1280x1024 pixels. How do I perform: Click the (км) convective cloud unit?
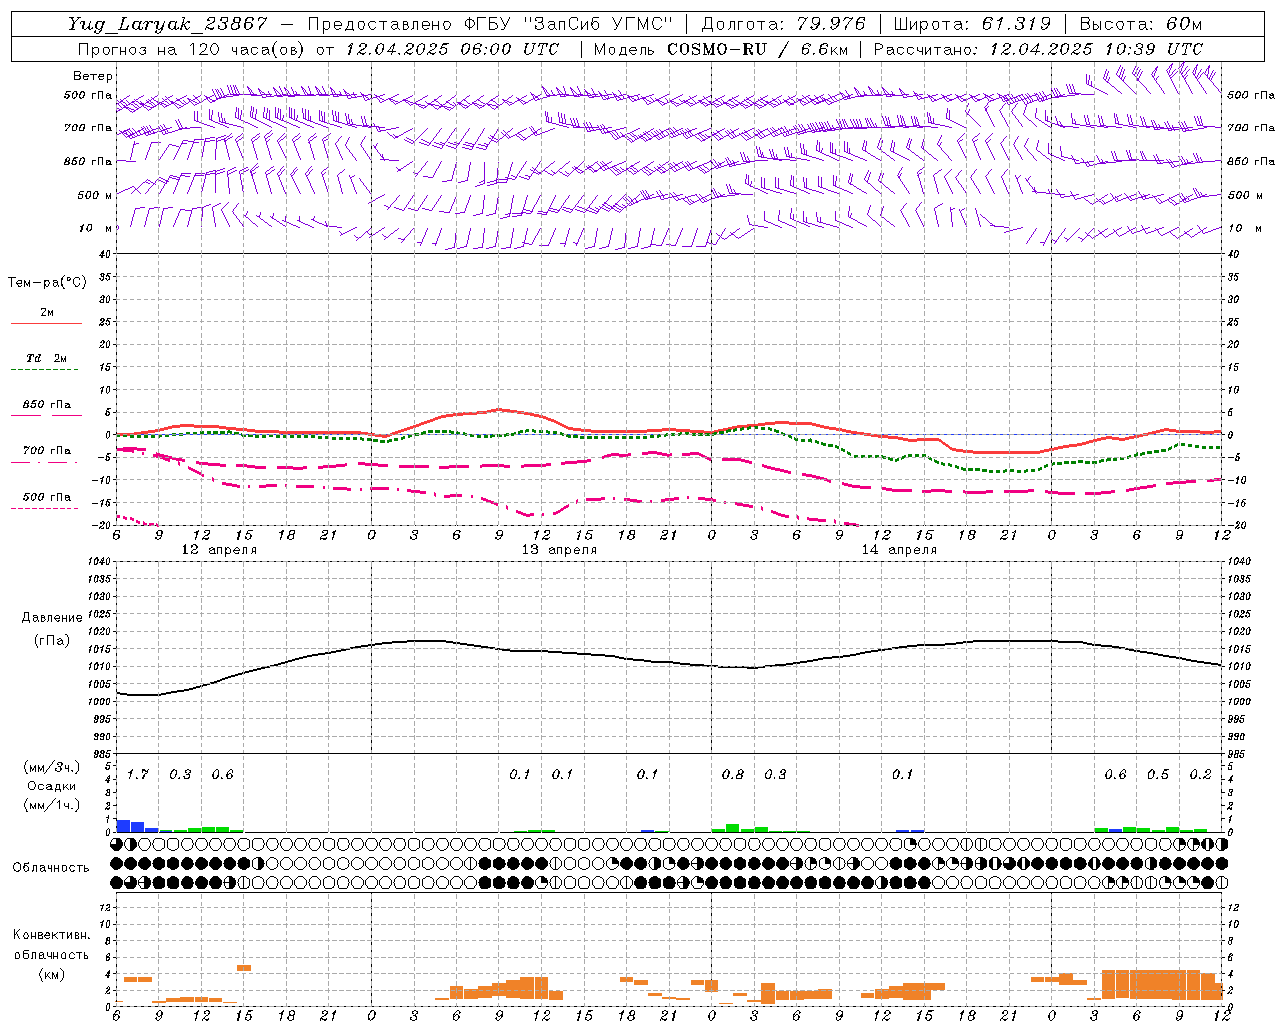coord(51,974)
